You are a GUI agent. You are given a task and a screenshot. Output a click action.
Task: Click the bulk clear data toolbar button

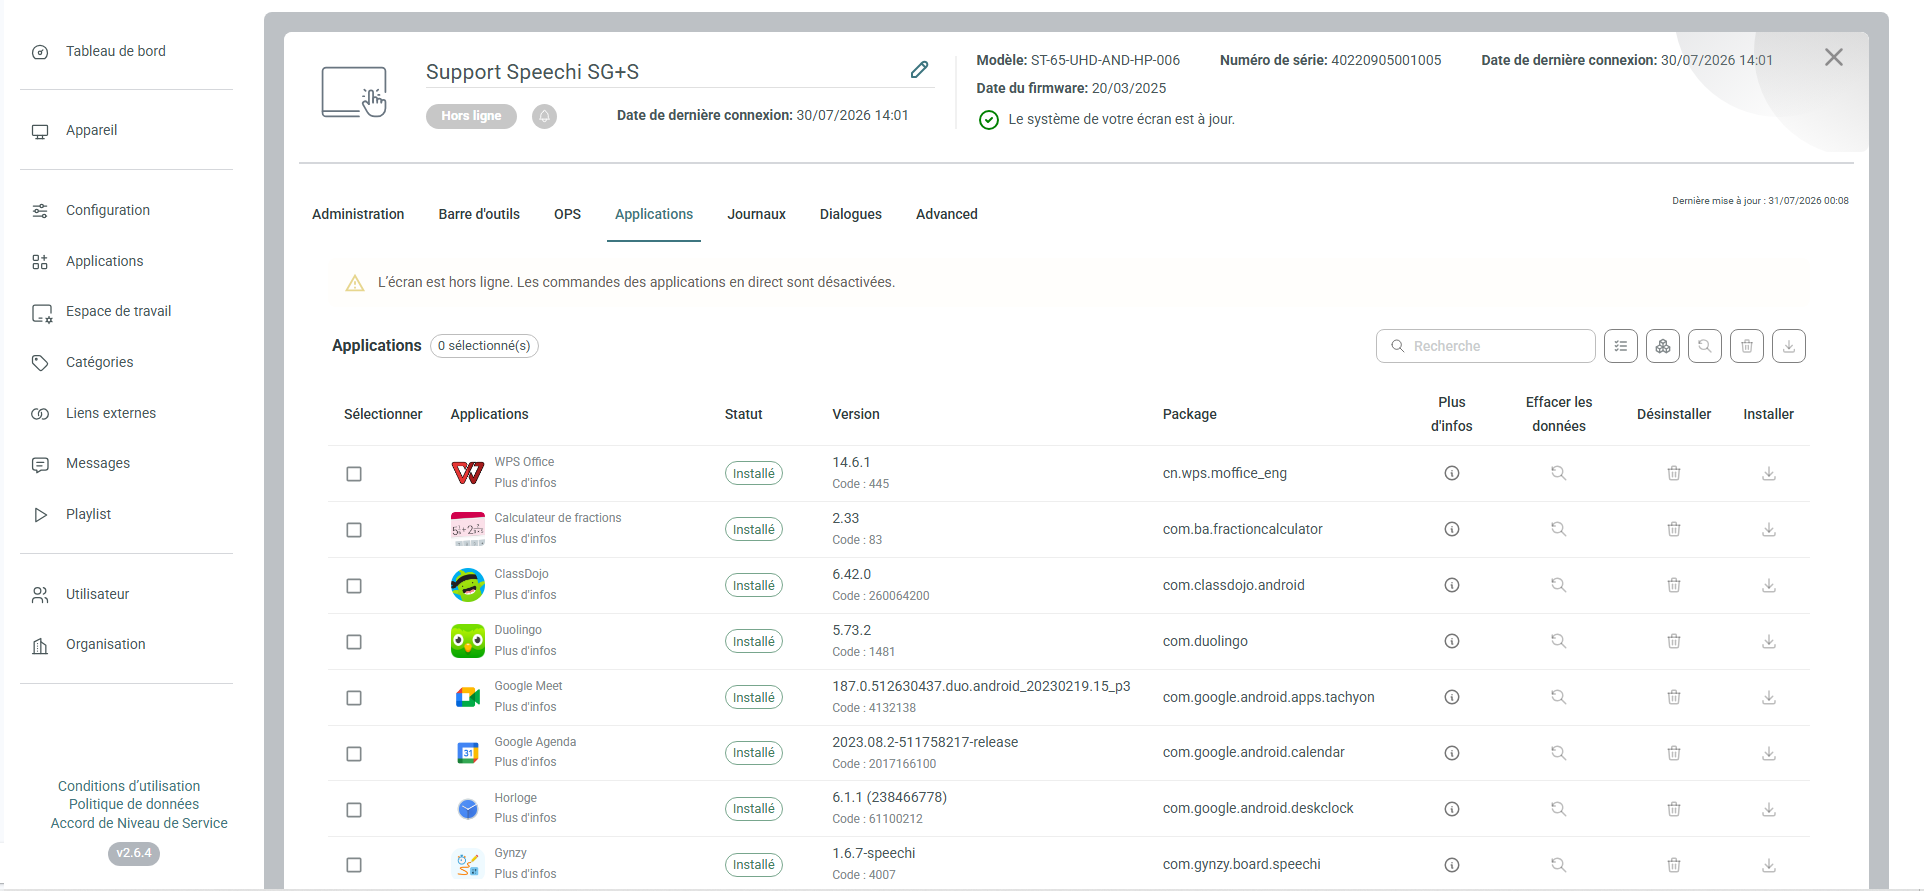pos(1705,346)
